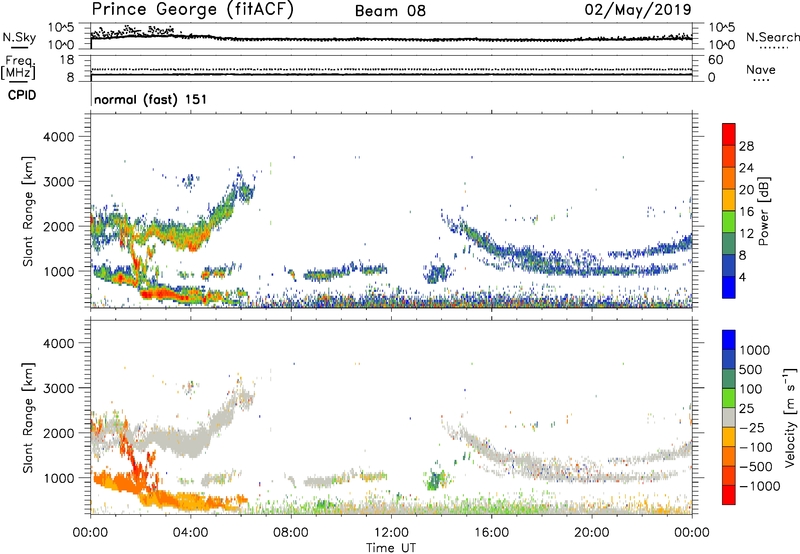
Task: Click the "18" frequency axis tick label
Action: click(67, 60)
